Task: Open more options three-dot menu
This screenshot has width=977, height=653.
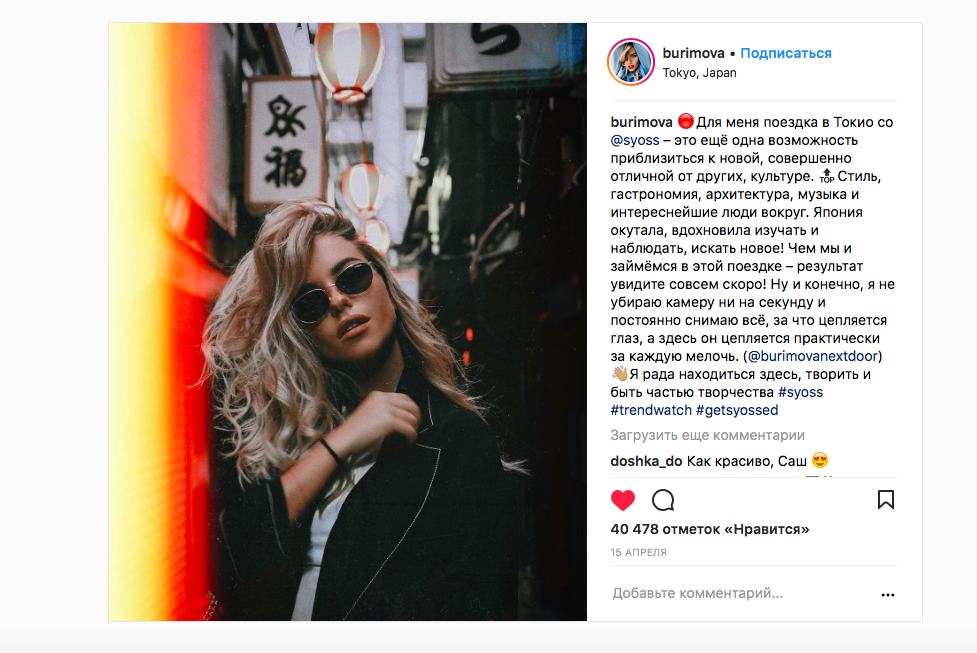Action: tap(888, 595)
